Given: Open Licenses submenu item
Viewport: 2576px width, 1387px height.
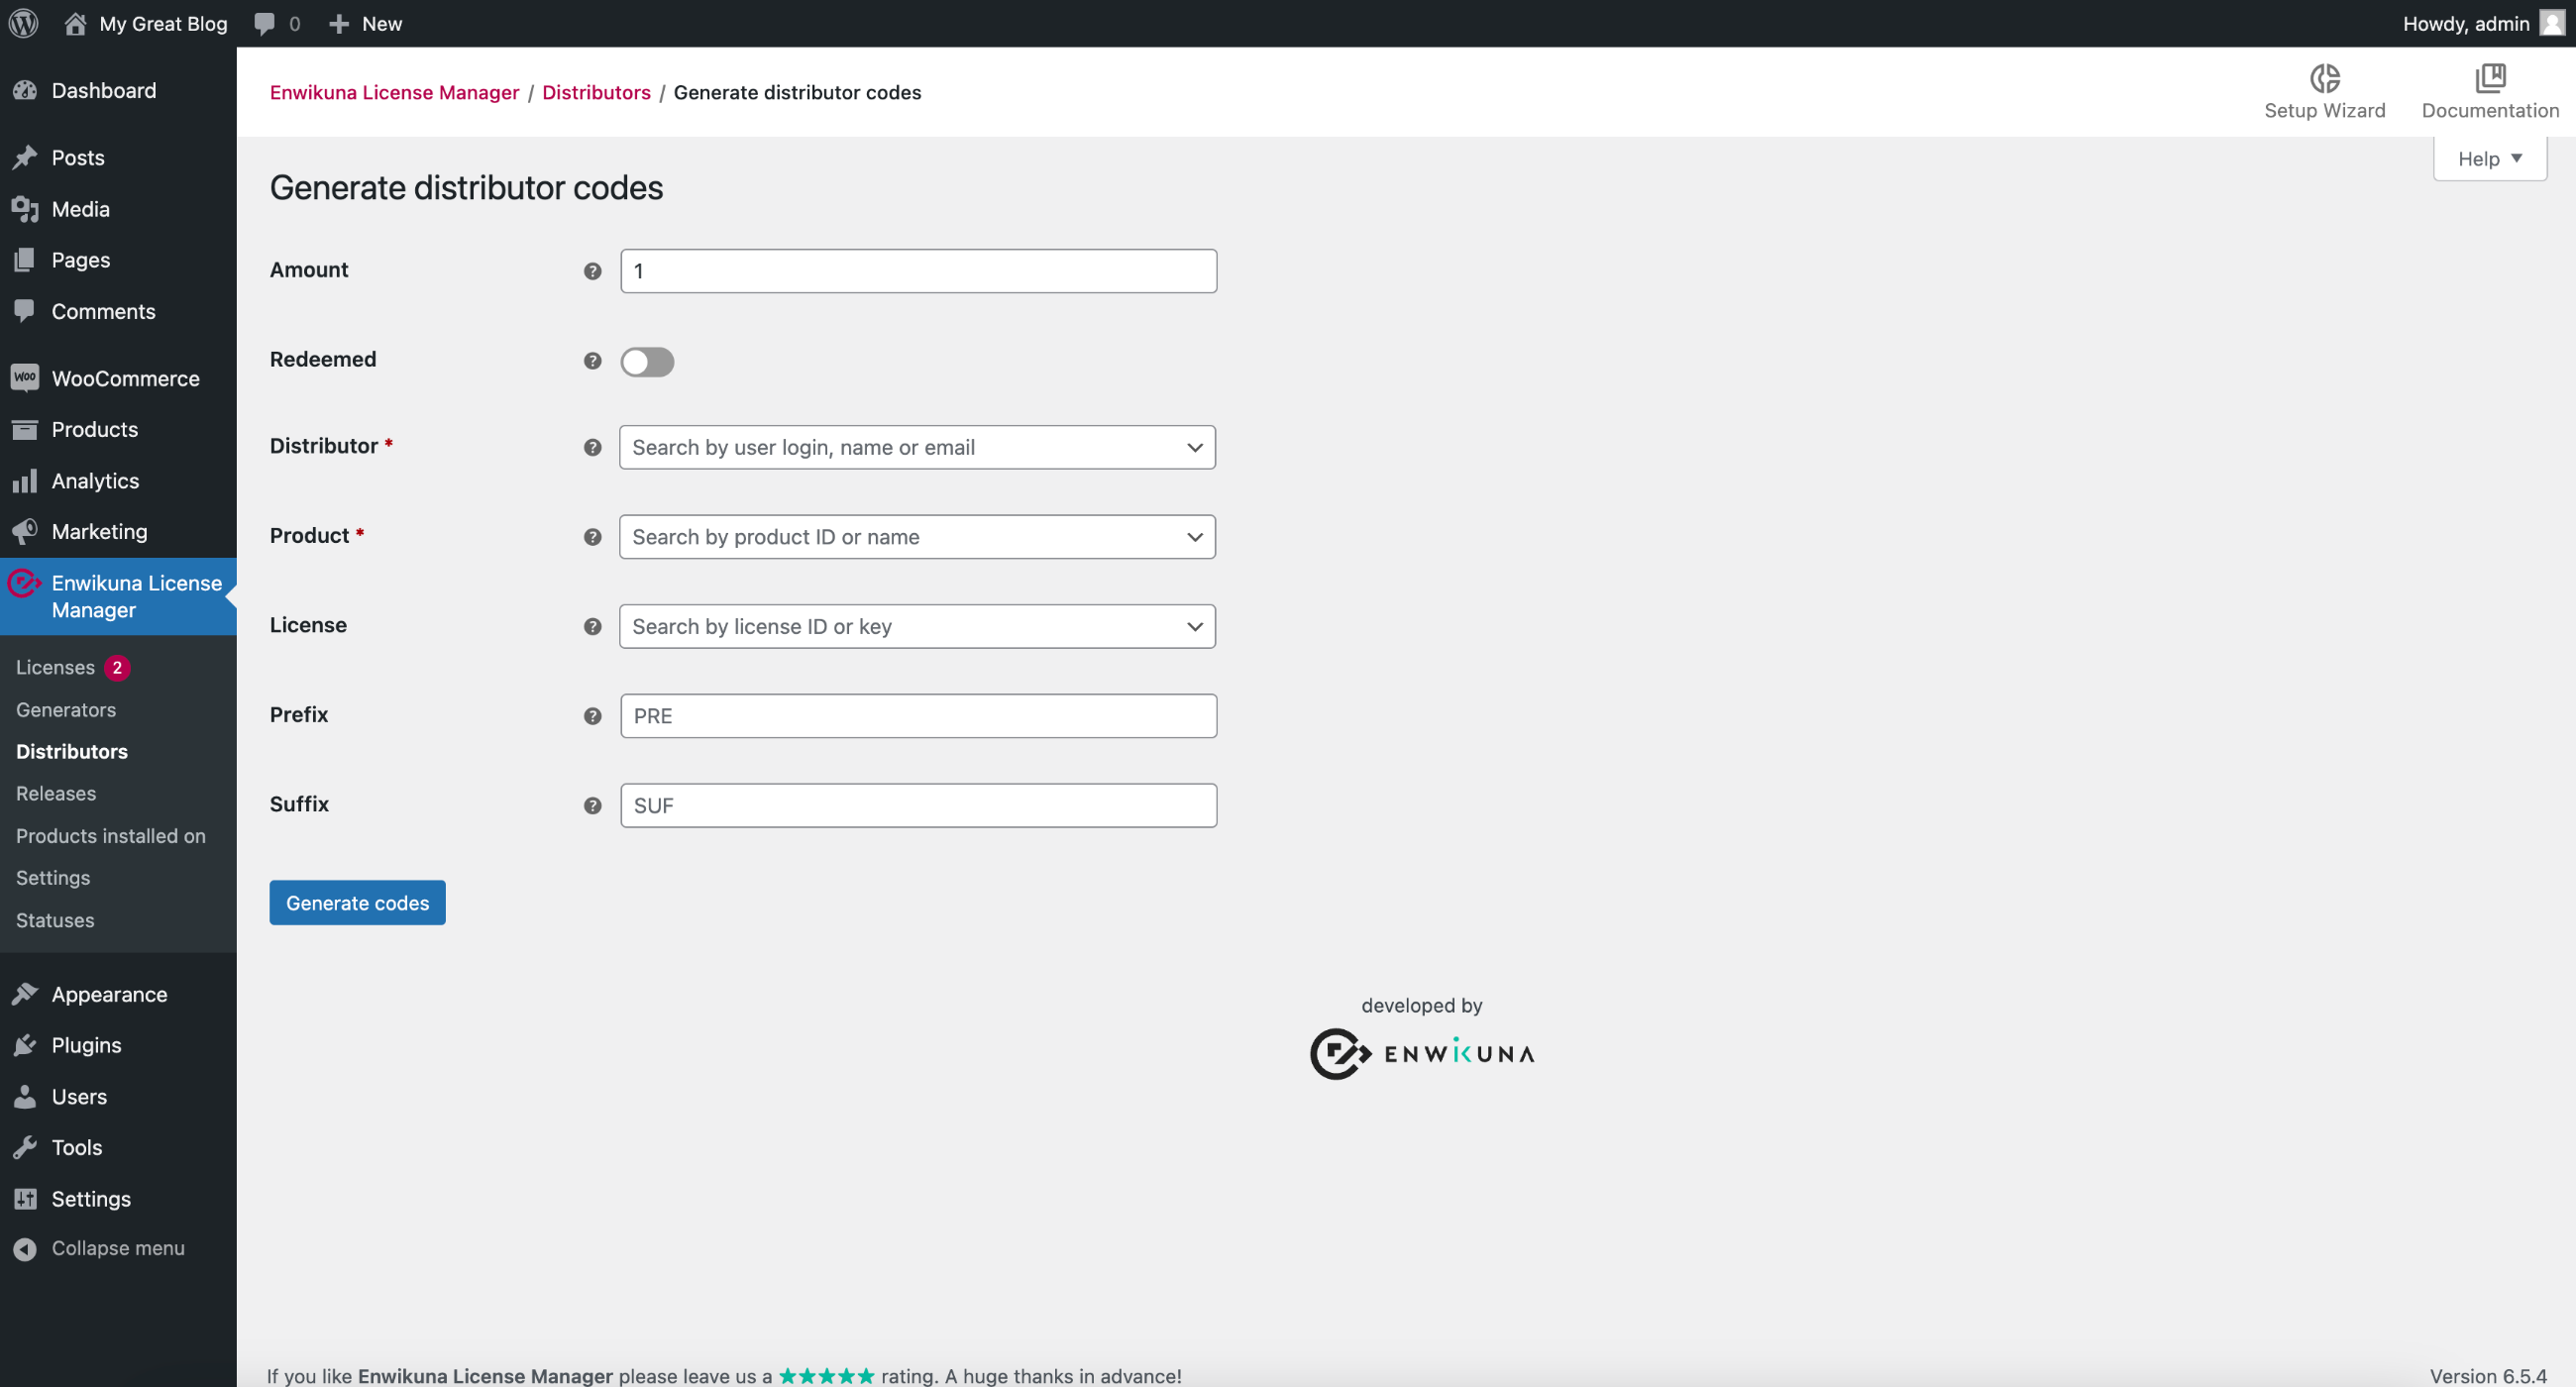Looking at the screenshot, I should click(55, 667).
